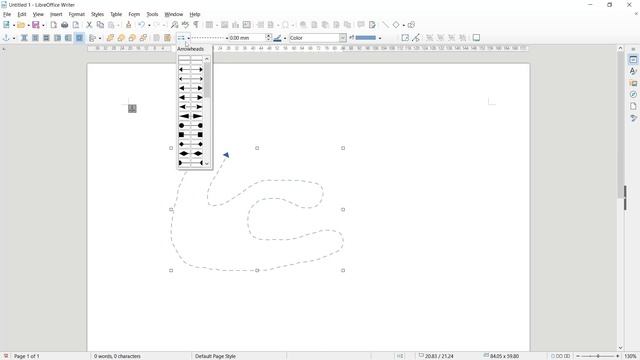Click the Send to Back icon
This screenshot has height=360, width=640.
pyautogui.click(x=143, y=38)
